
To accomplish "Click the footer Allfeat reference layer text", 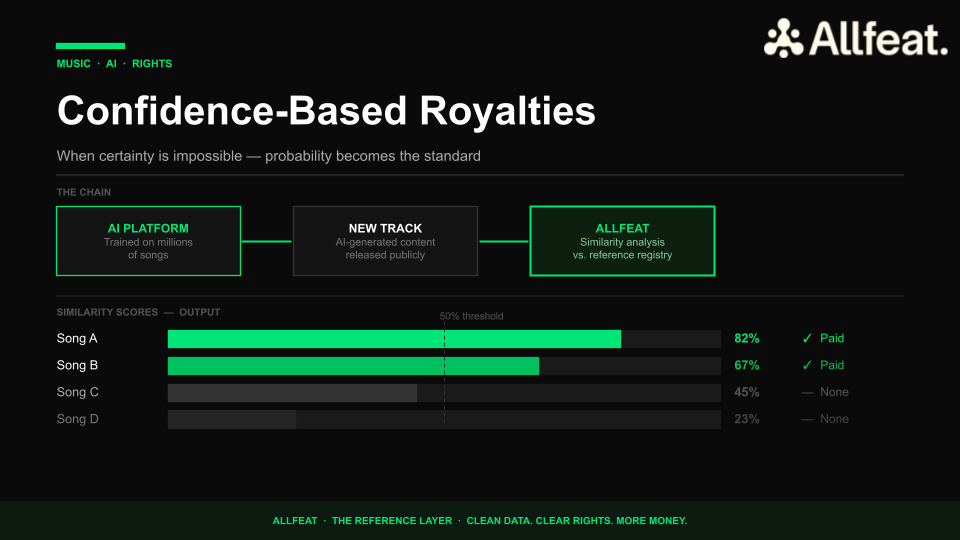I will tap(480, 521).
